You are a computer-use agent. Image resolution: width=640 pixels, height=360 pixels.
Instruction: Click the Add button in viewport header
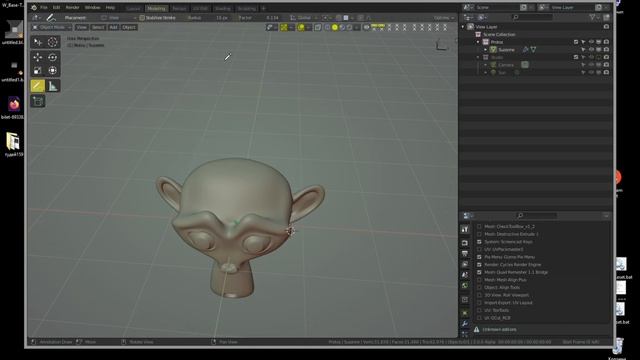[113, 27]
